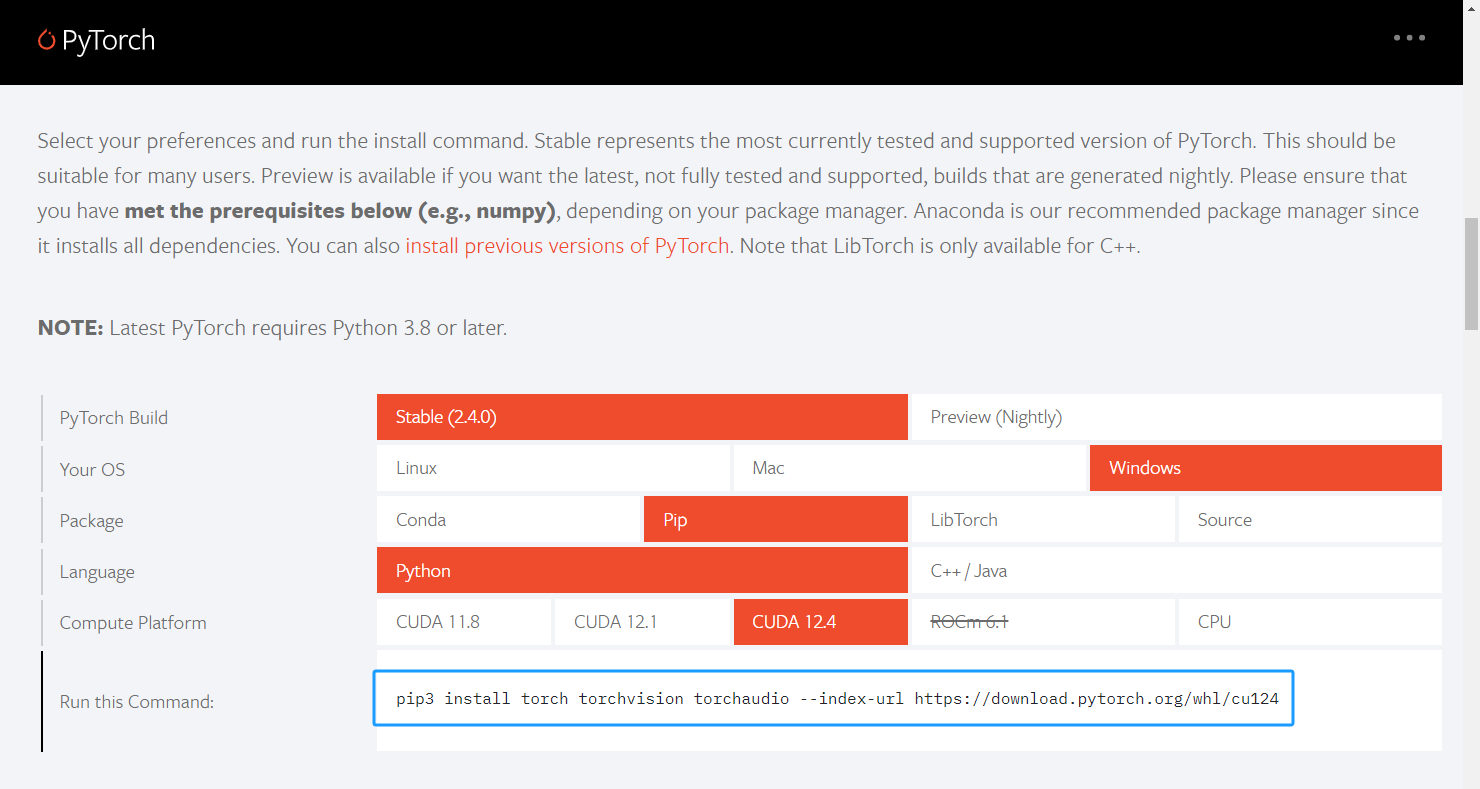Select CPU compute platform
Screen dimensions: 1480x789
[x=1309, y=622]
